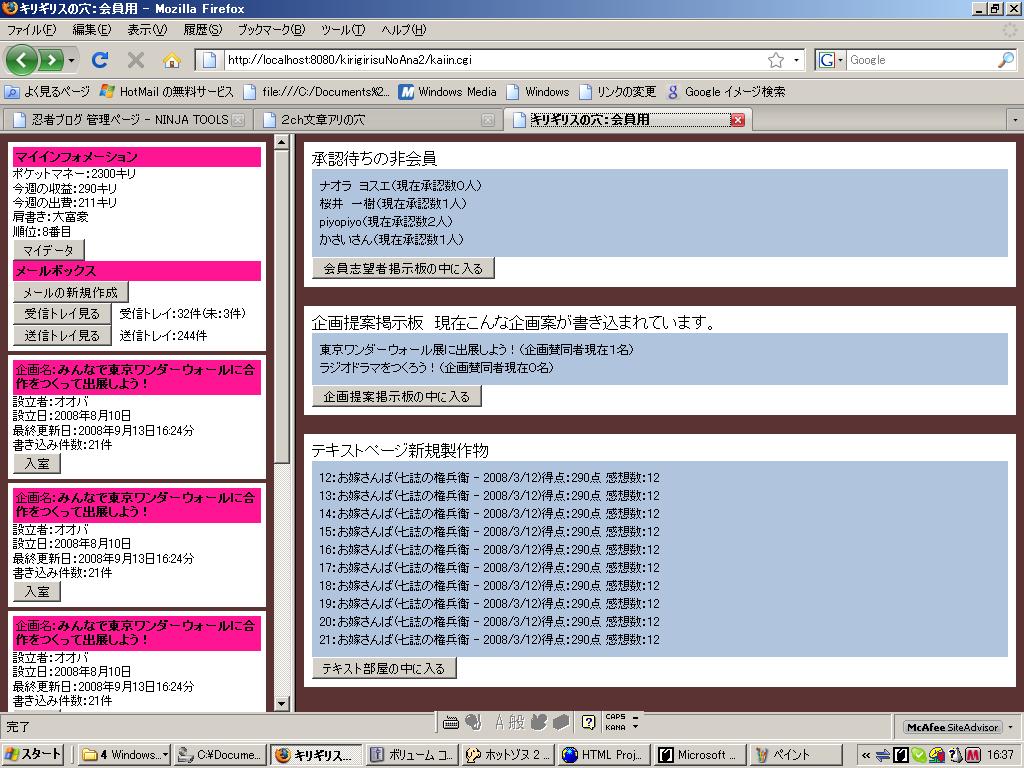This screenshot has height=768, width=1024.
Task: Switch to the HTML Proj... taskbar item
Action: (605, 755)
